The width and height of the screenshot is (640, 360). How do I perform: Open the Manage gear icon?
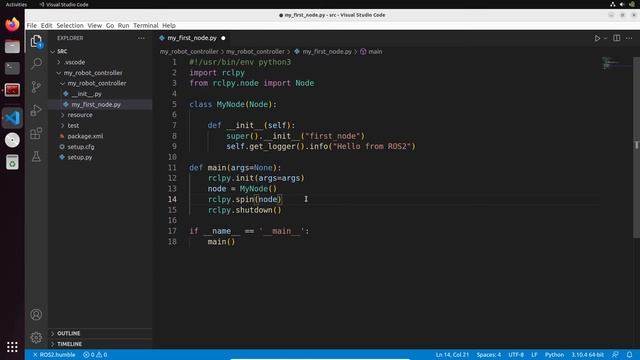[x=36, y=338]
